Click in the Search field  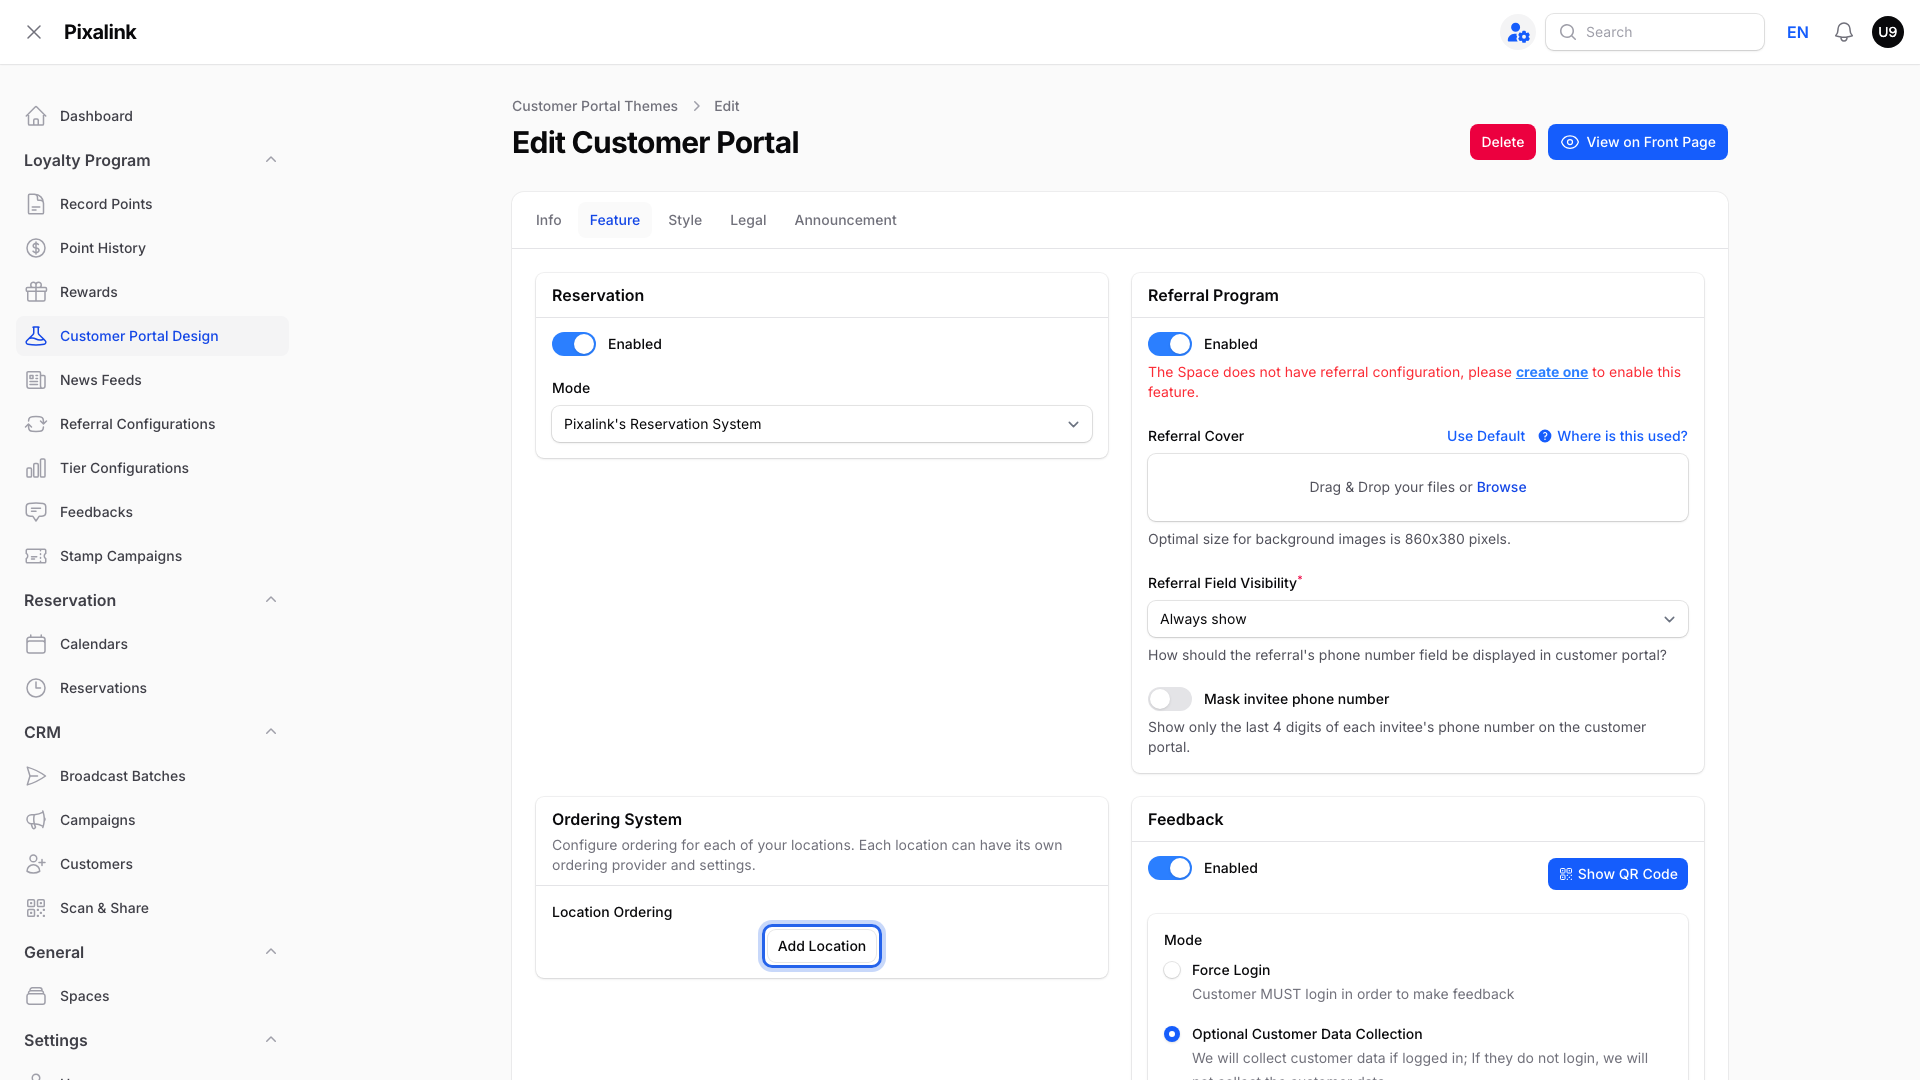click(x=1655, y=32)
